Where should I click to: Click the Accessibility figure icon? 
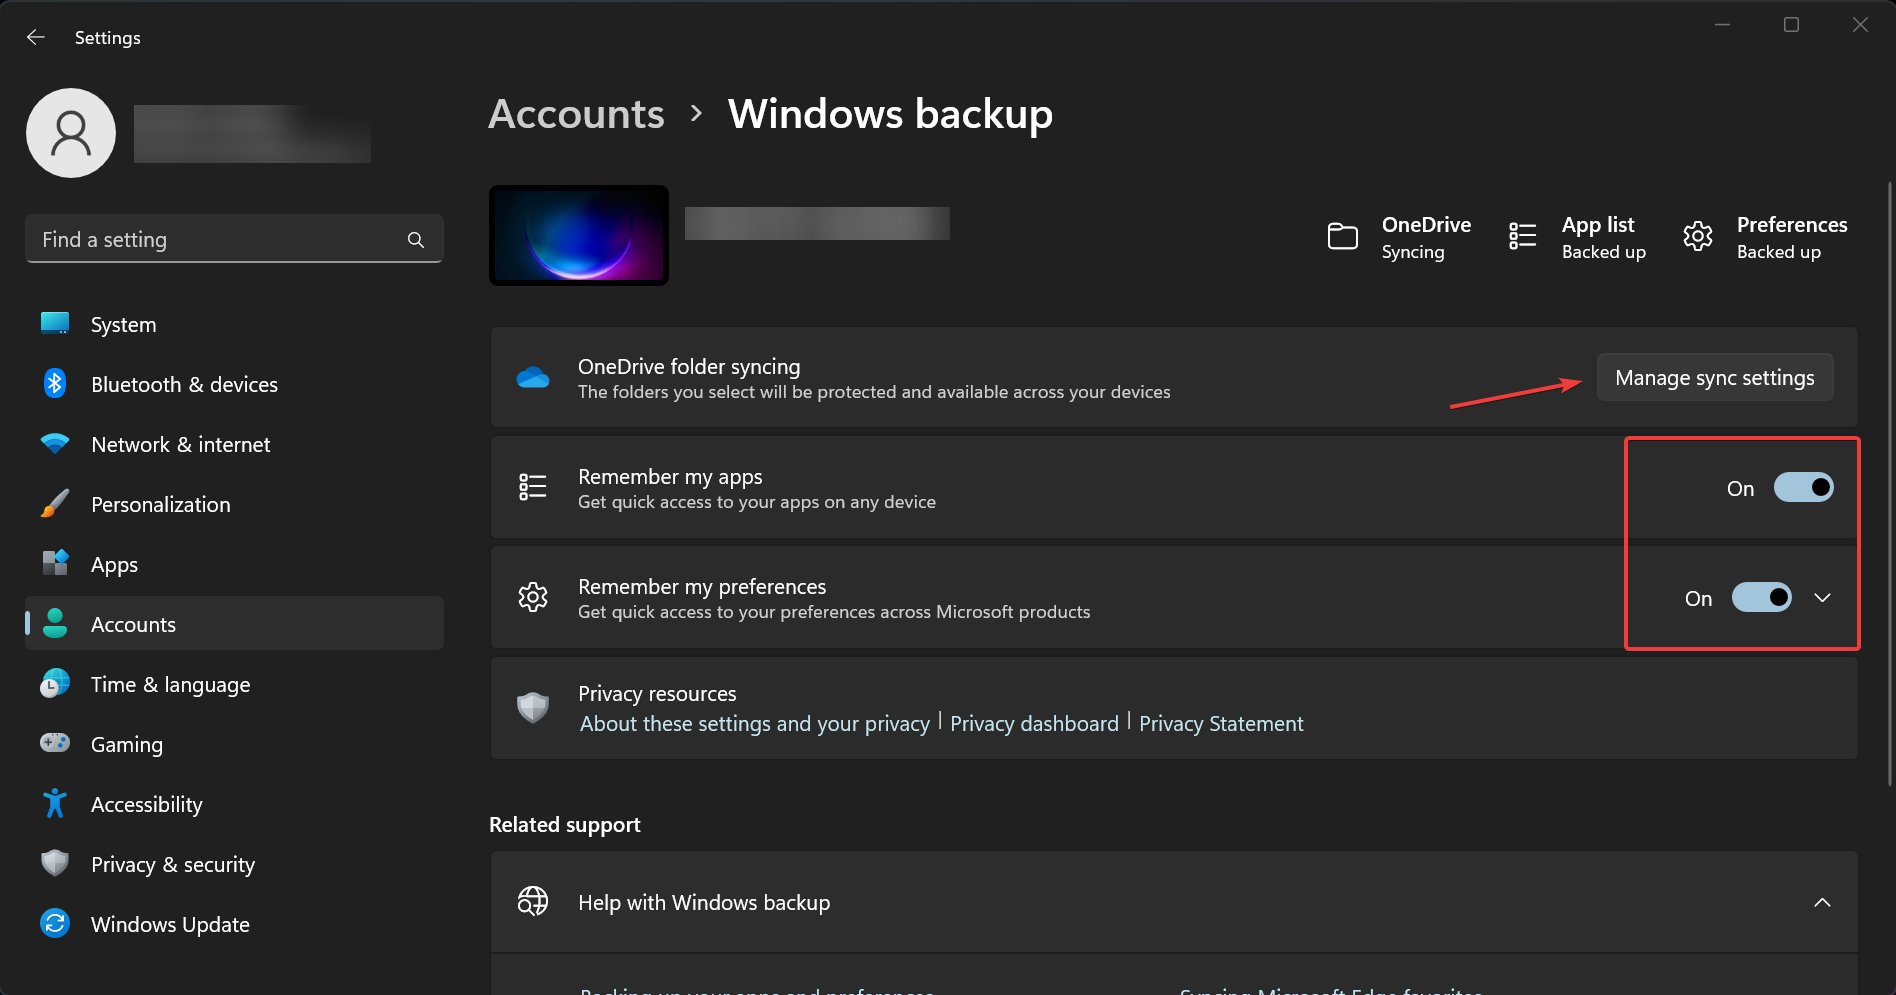pyautogui.click(x=55, y=804)
